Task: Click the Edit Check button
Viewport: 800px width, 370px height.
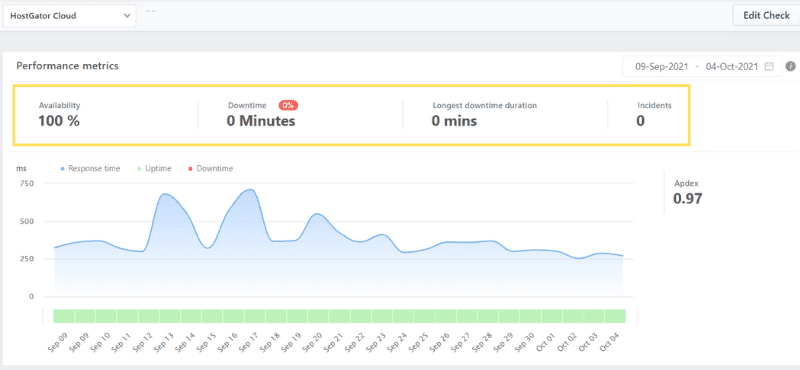Action: [x=766, y=15]
